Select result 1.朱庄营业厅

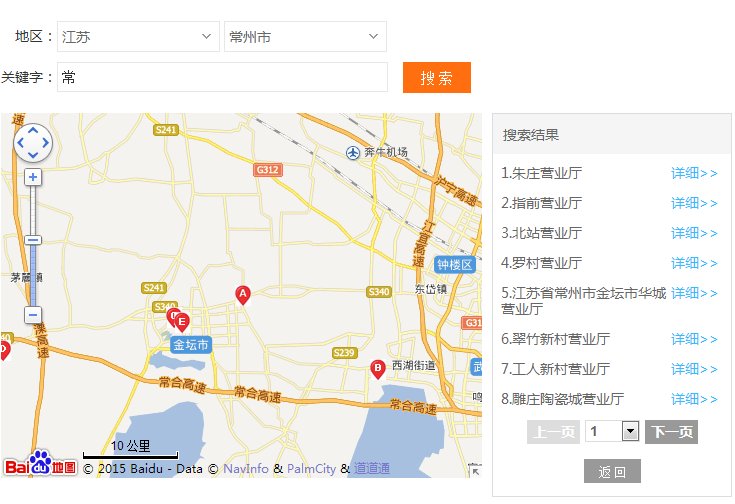(x=541, y=173)
